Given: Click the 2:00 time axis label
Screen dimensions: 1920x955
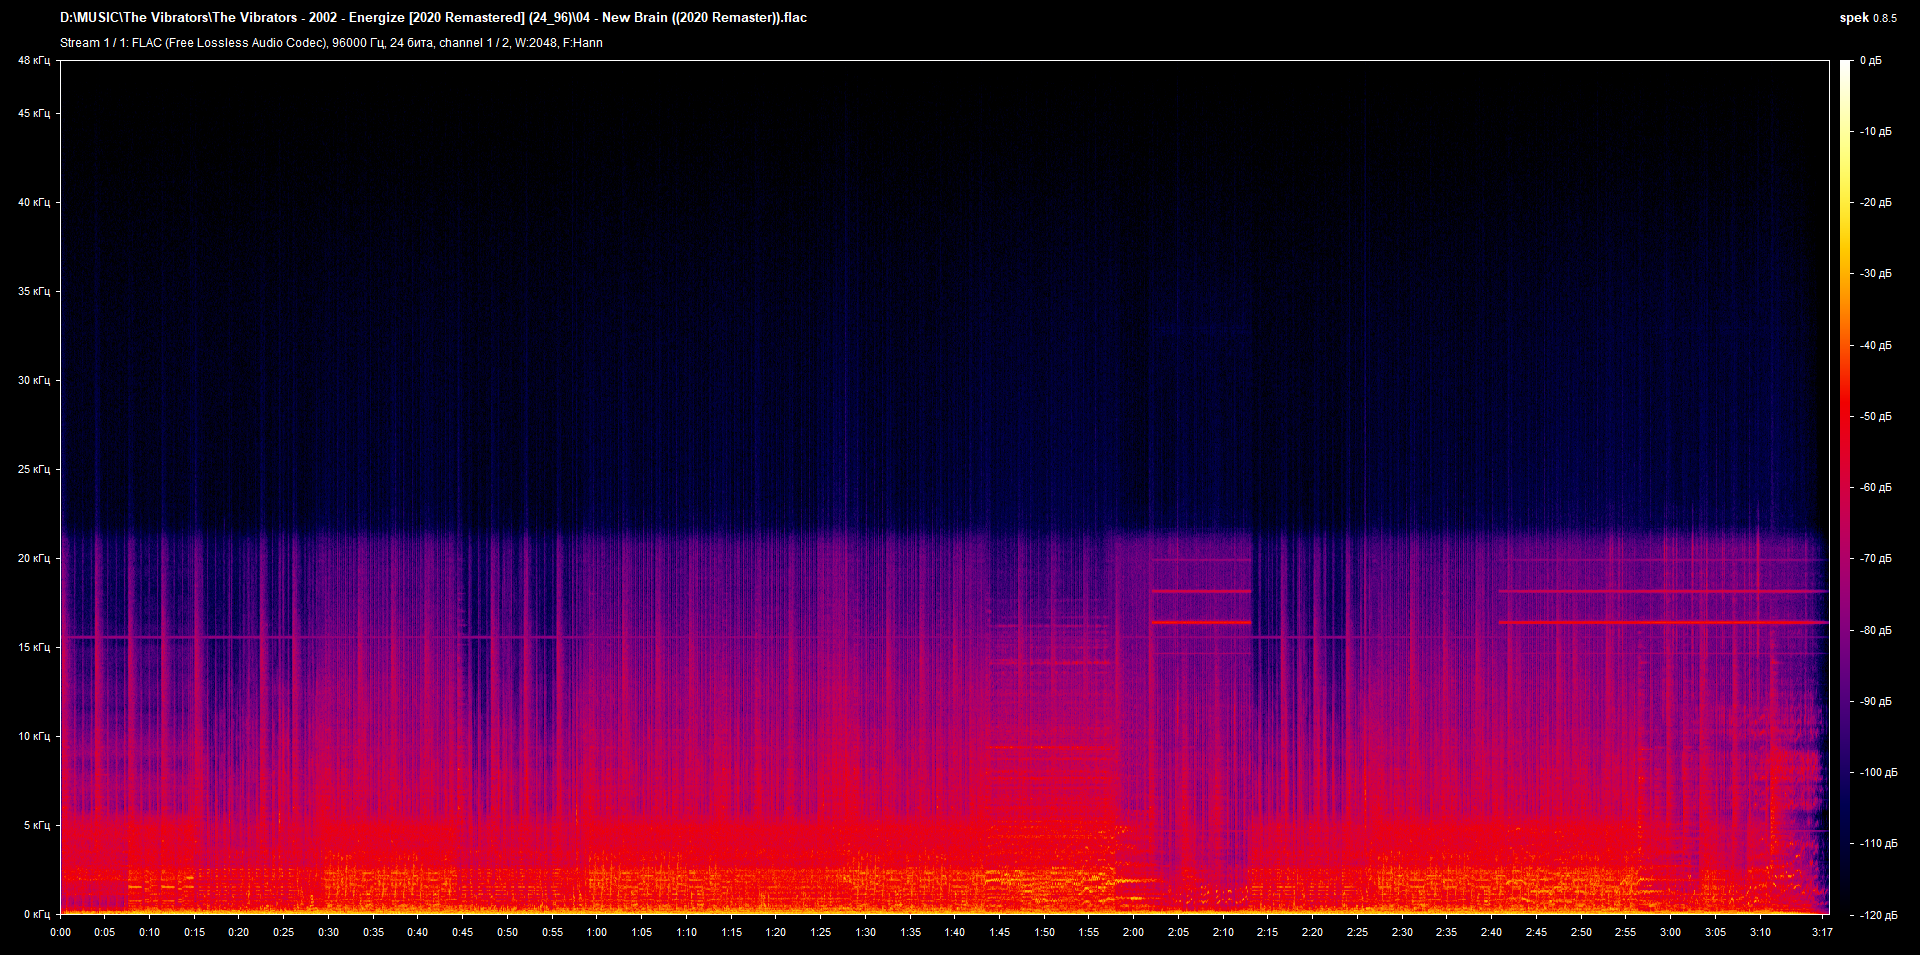Looking at the screenshot, I should coord(1133,932).
